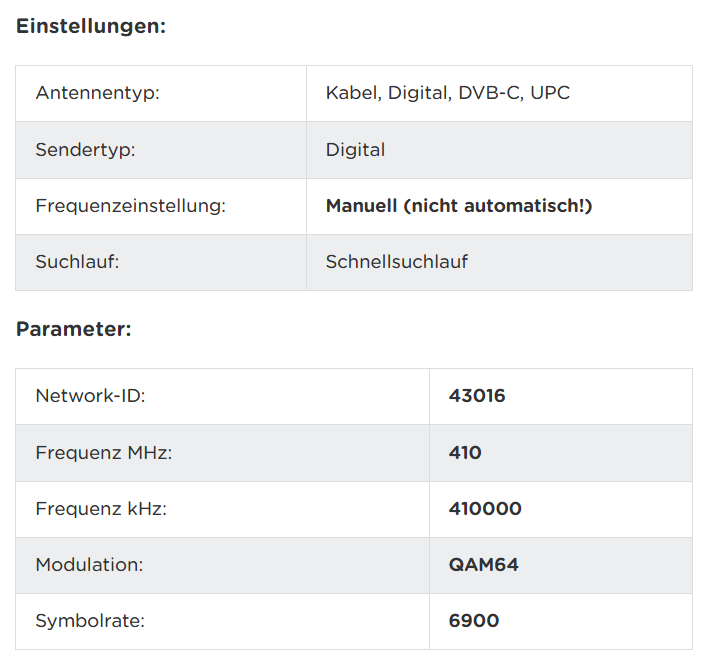Click the QAM64 modulation value
712x663 pixels.
click(484, 565)
